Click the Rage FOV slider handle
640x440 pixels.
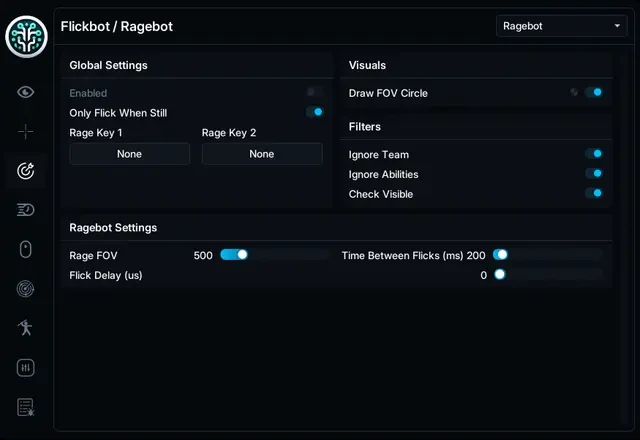click(x=242, y=255)
